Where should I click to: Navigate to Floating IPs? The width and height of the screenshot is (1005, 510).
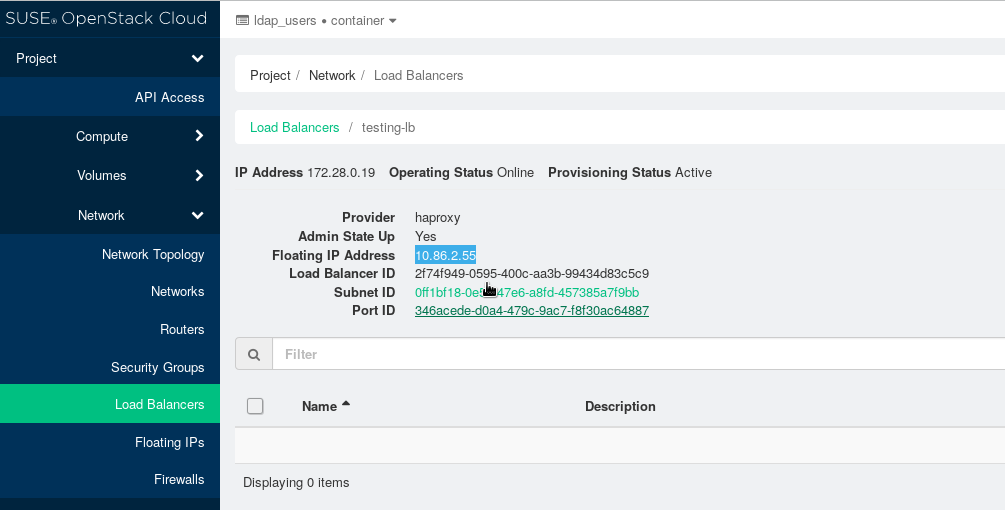click(x=169, y=442)
